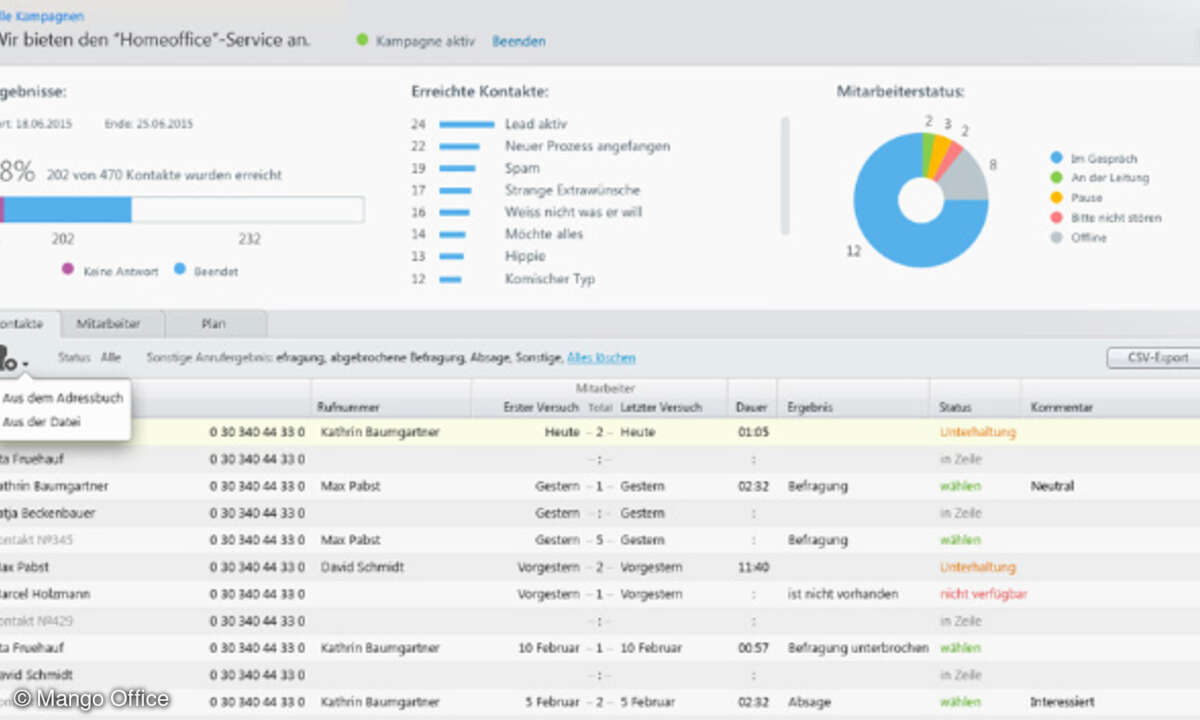This screenshot has width=1200, height=720.
Task: Select the Kontakt Nº345 row name
Action: click(x=37, y=540)
